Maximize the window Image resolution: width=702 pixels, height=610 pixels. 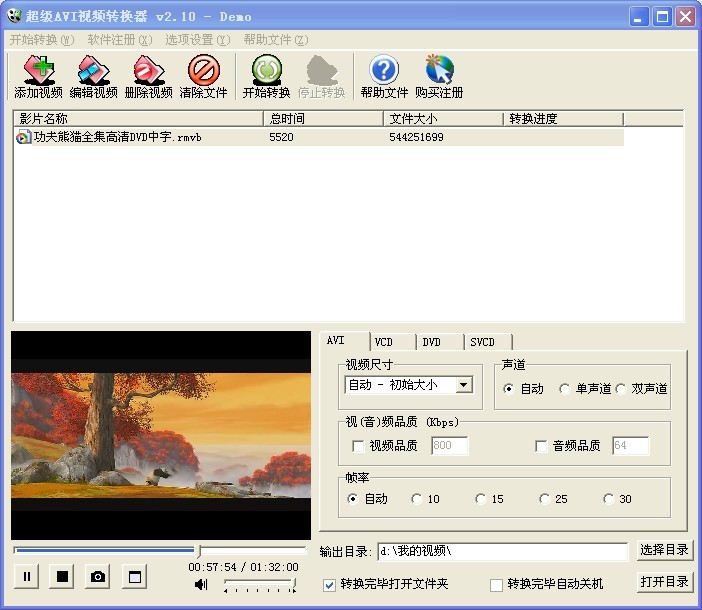pos(662,17)
